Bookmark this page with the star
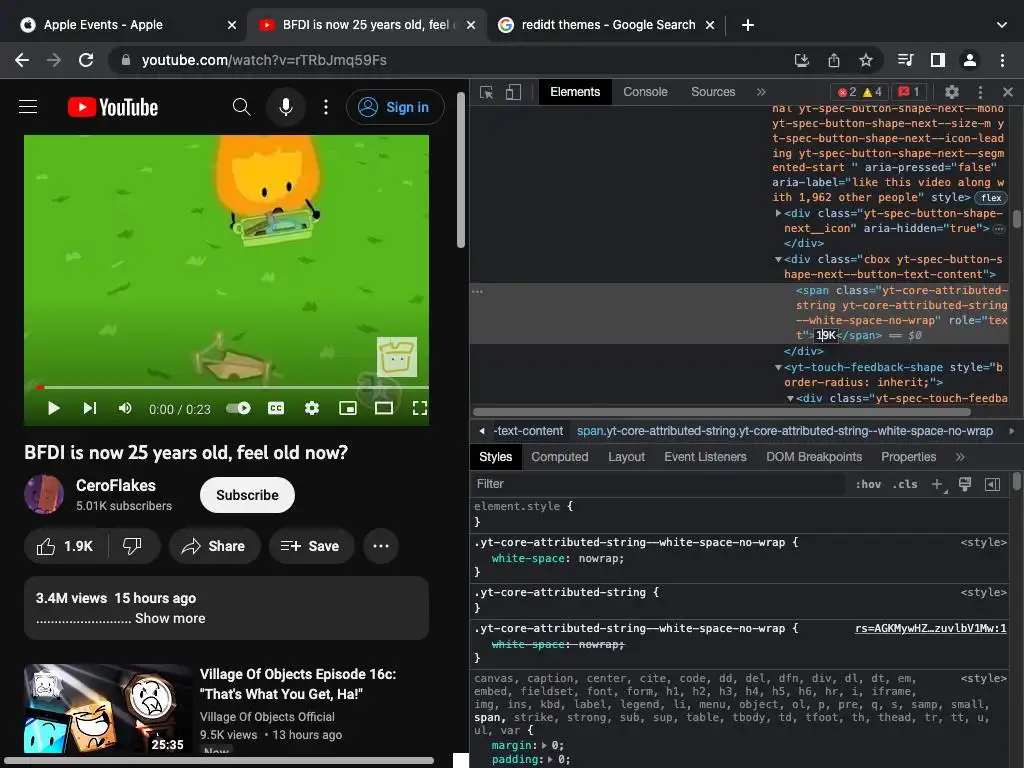The height and width of the screenshot is (768, 1024). coord(866,60)
